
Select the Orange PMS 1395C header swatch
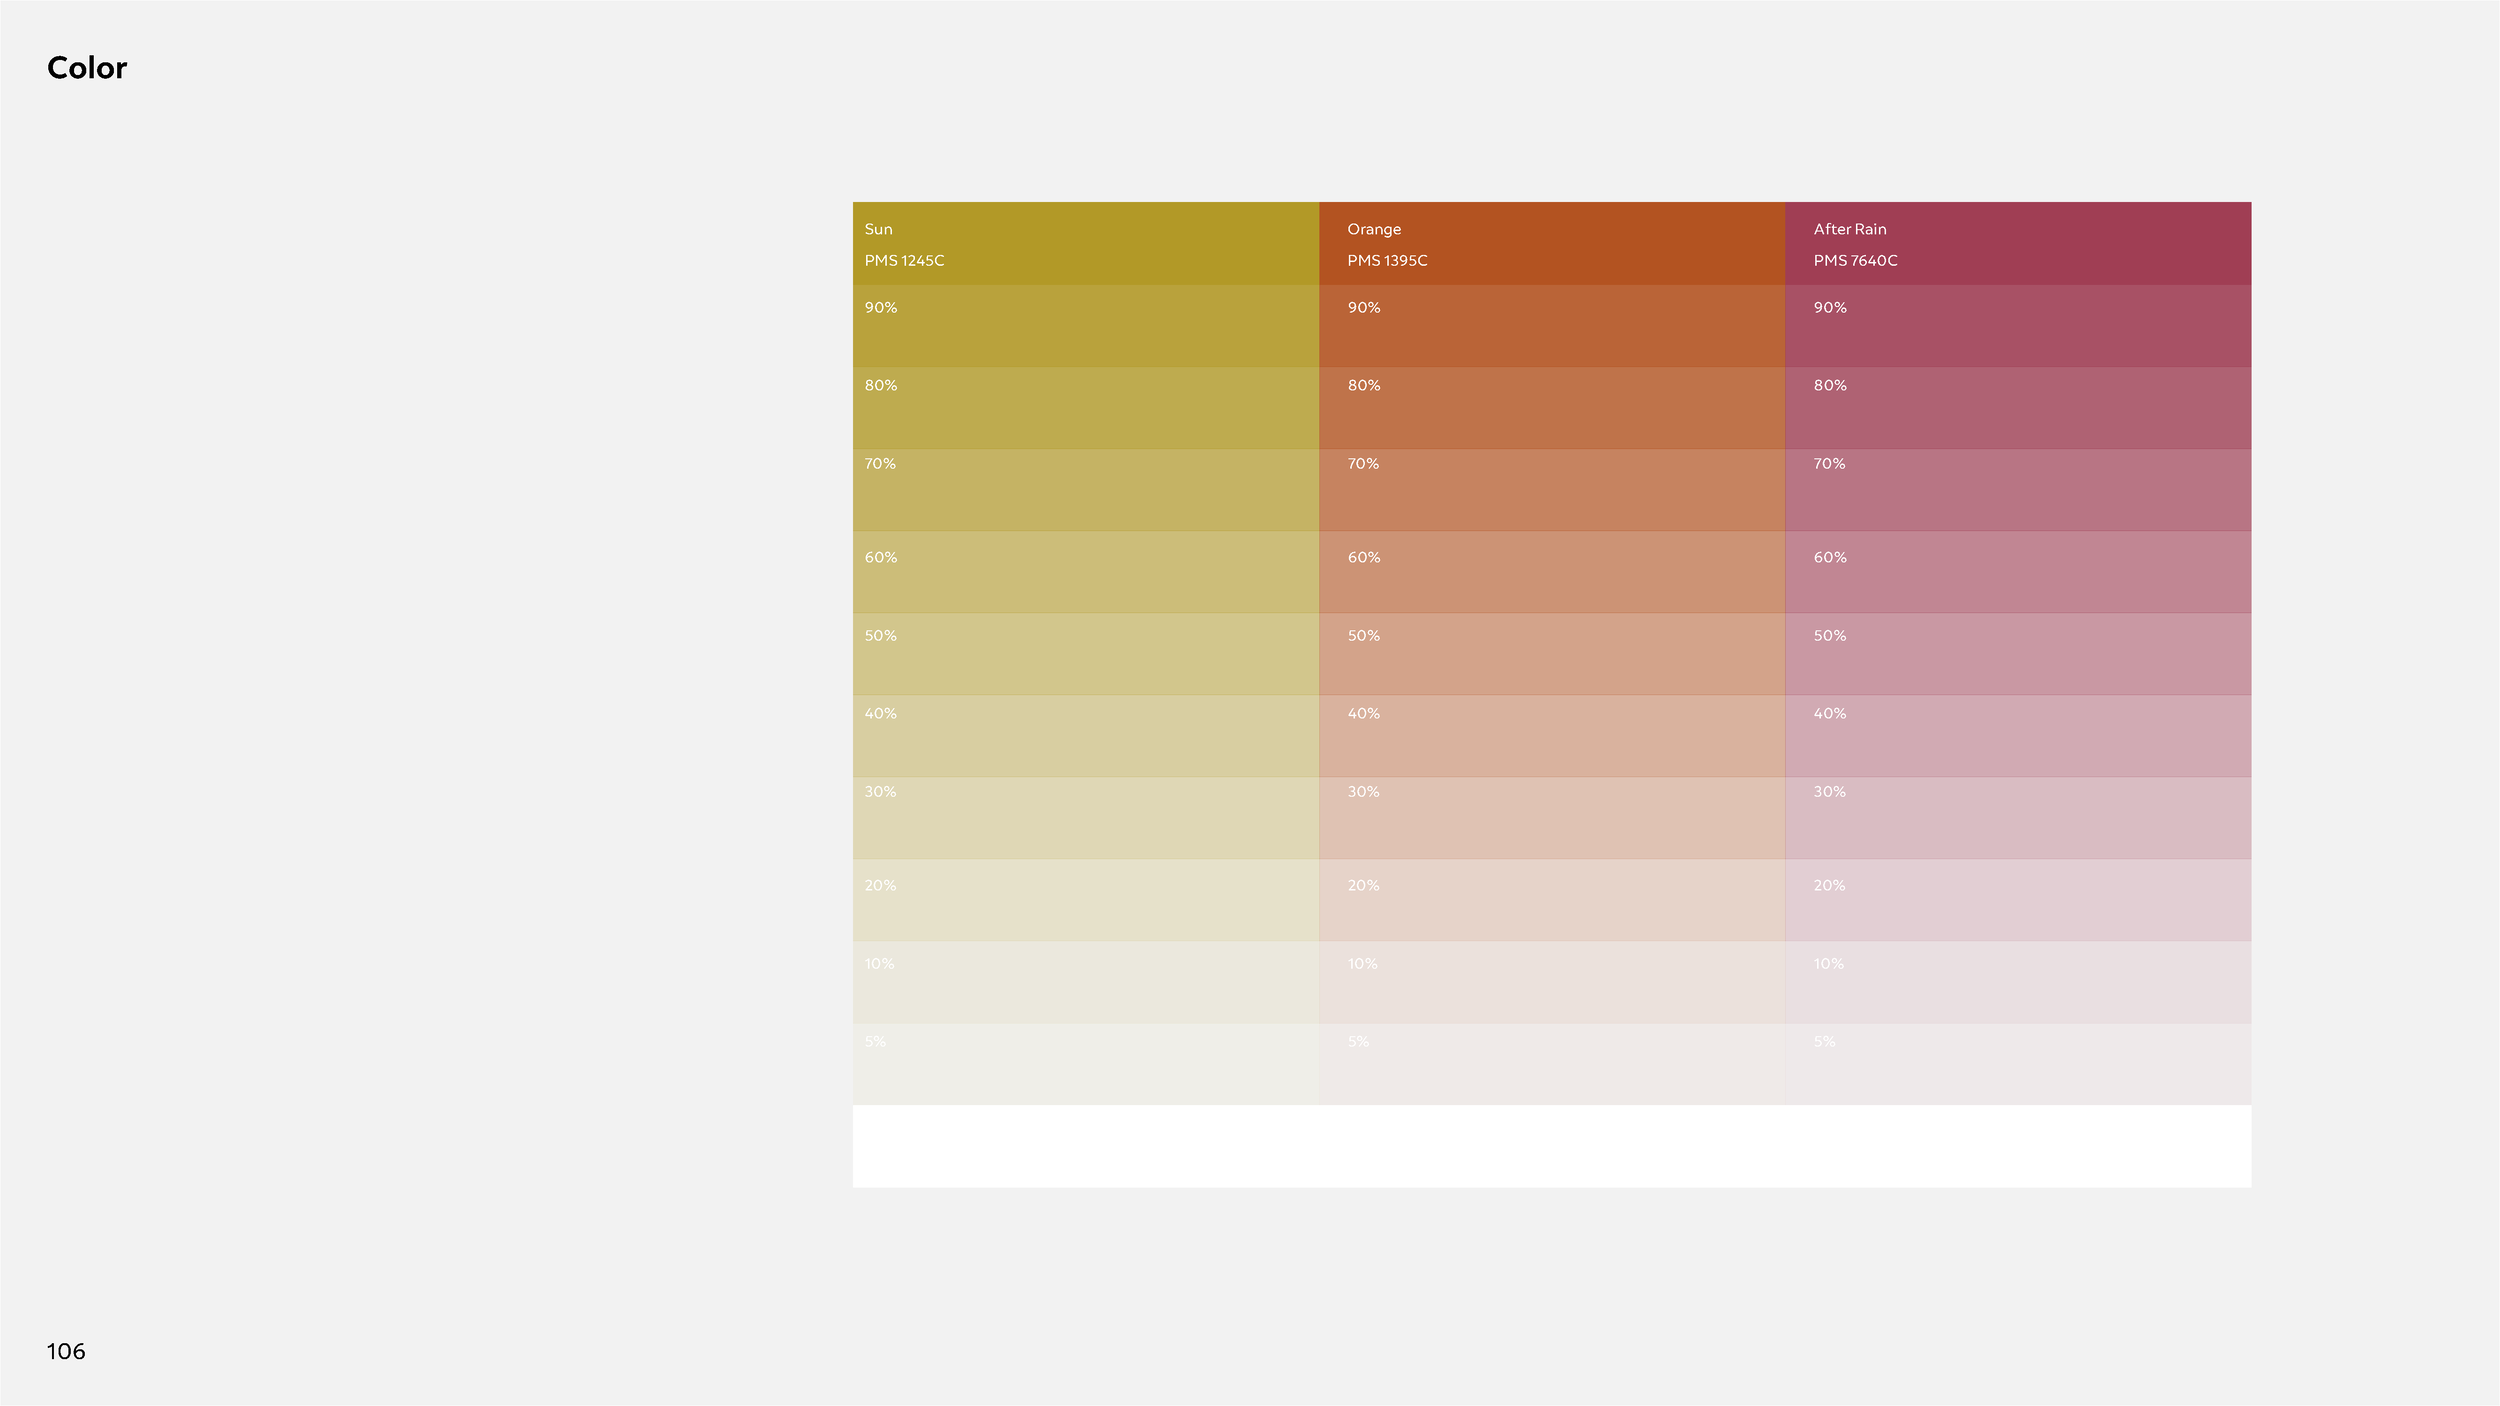[1550, 243]
